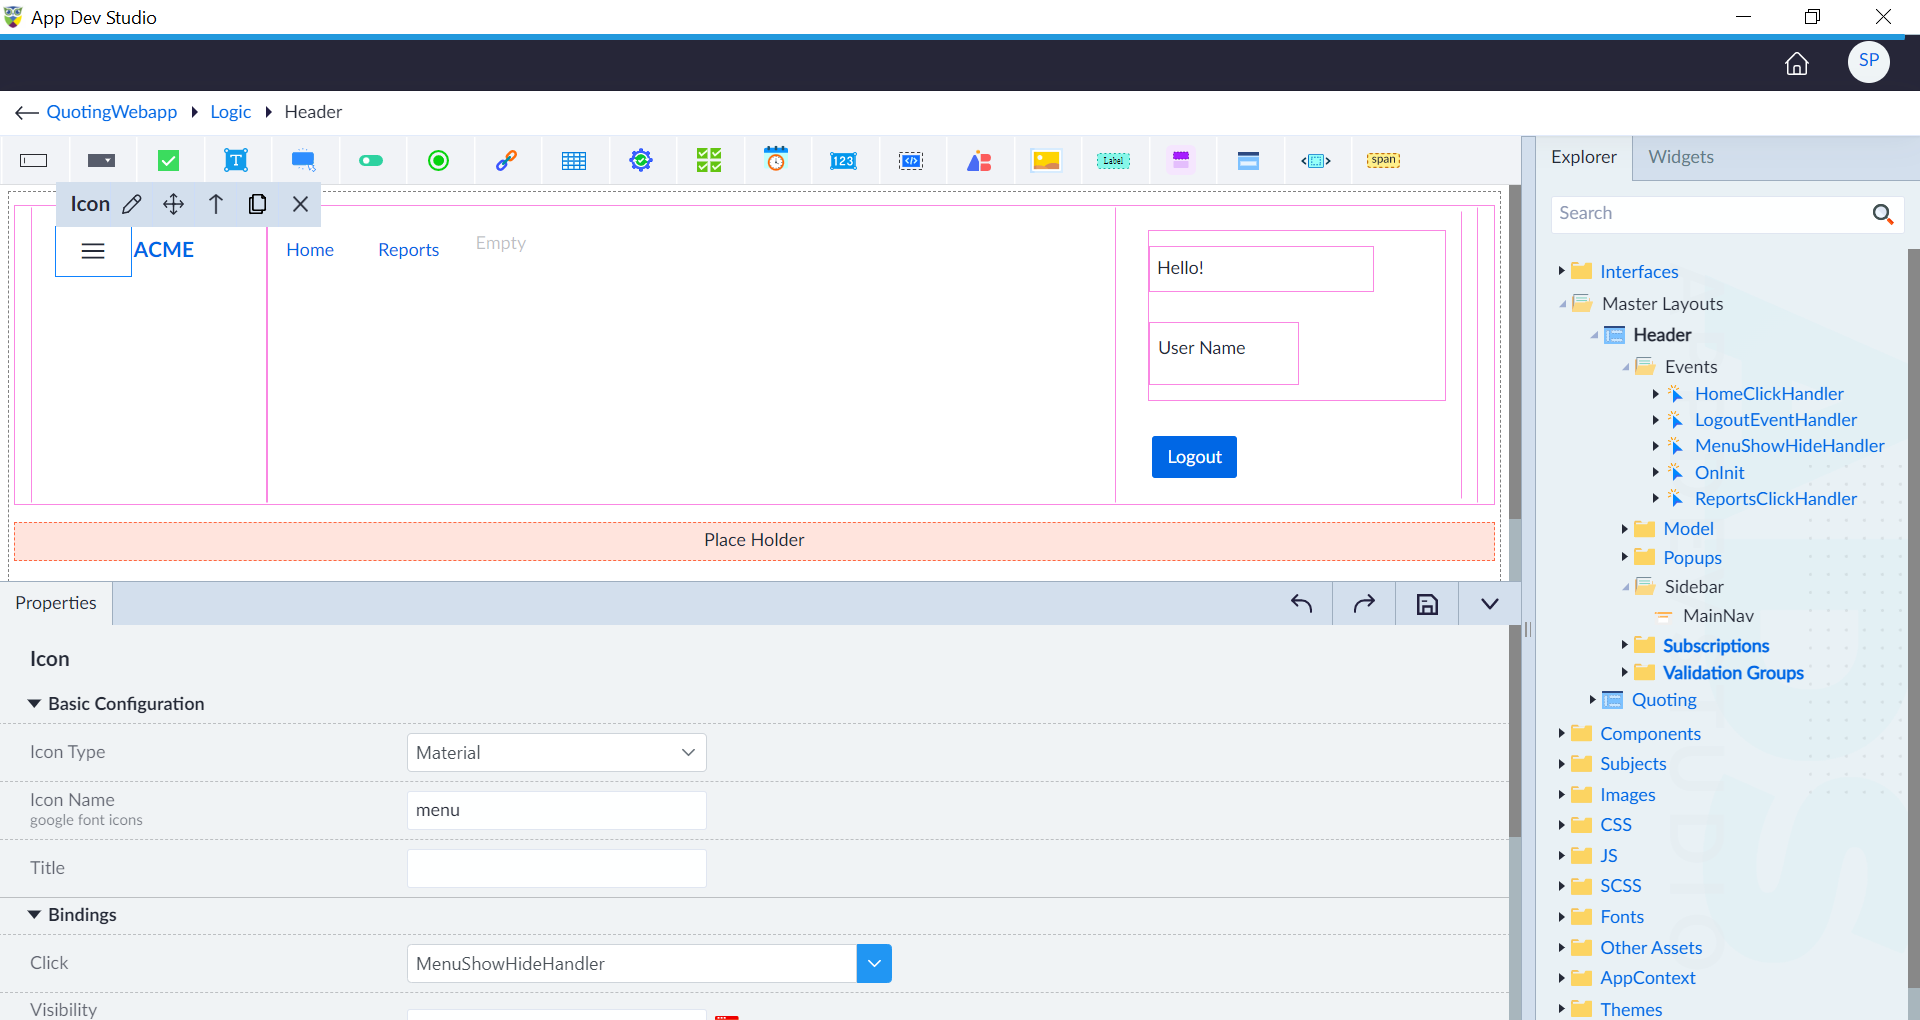Redo the last undone change

coord(1364,603)
